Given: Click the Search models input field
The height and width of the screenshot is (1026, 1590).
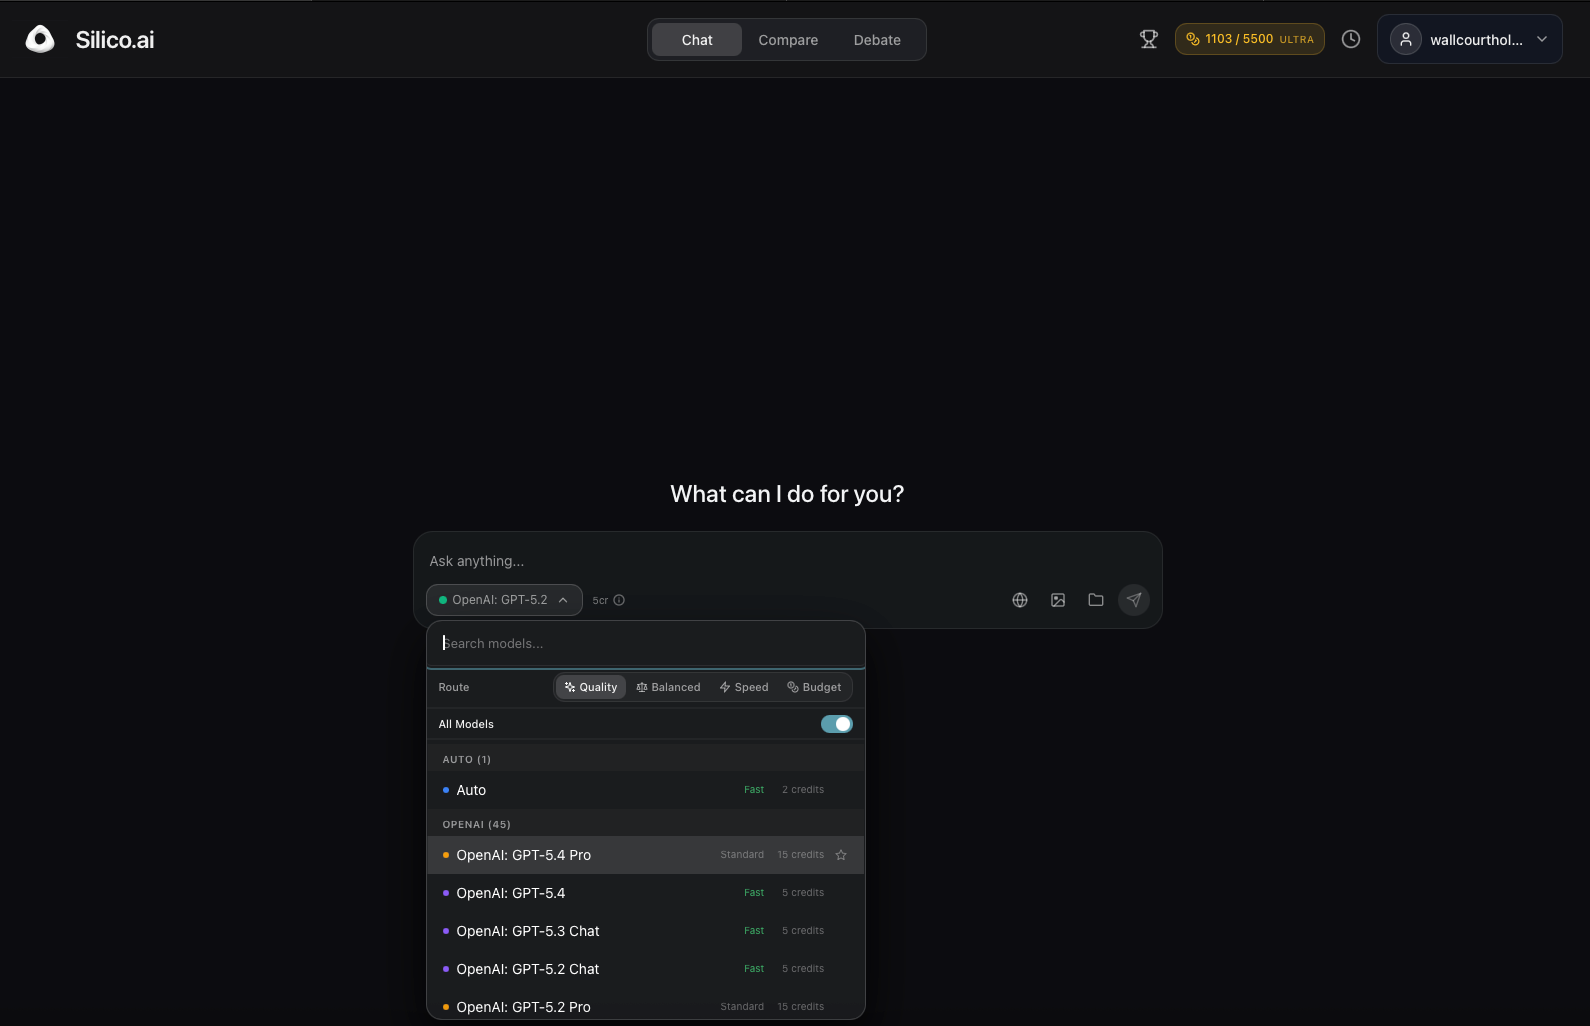Looking at the screenshot, I should click(x=645, y=644).
